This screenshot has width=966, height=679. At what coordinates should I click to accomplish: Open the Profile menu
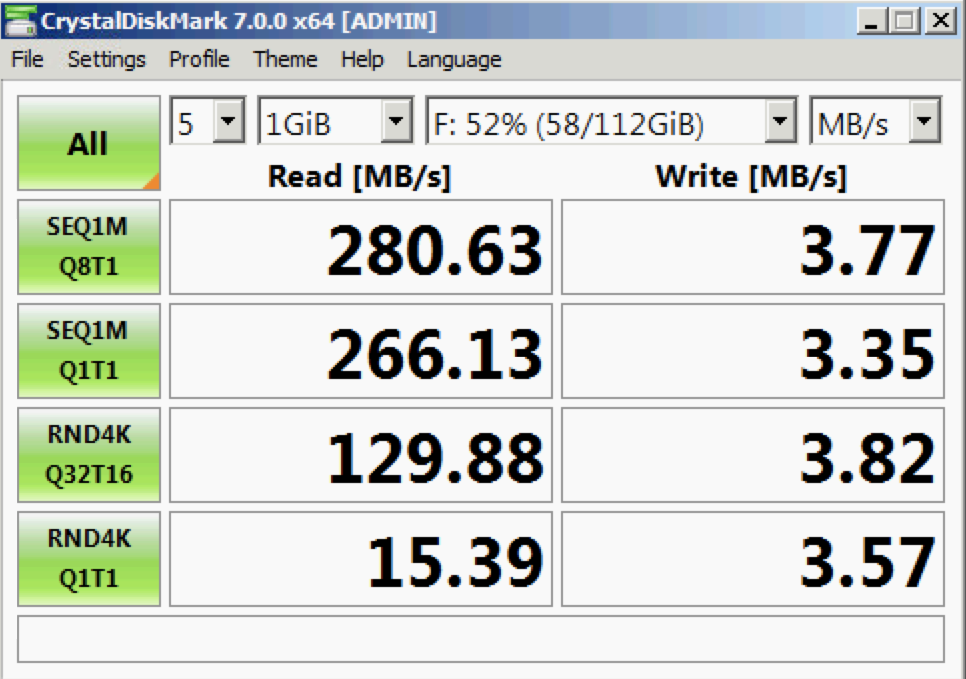coord(199,59)
